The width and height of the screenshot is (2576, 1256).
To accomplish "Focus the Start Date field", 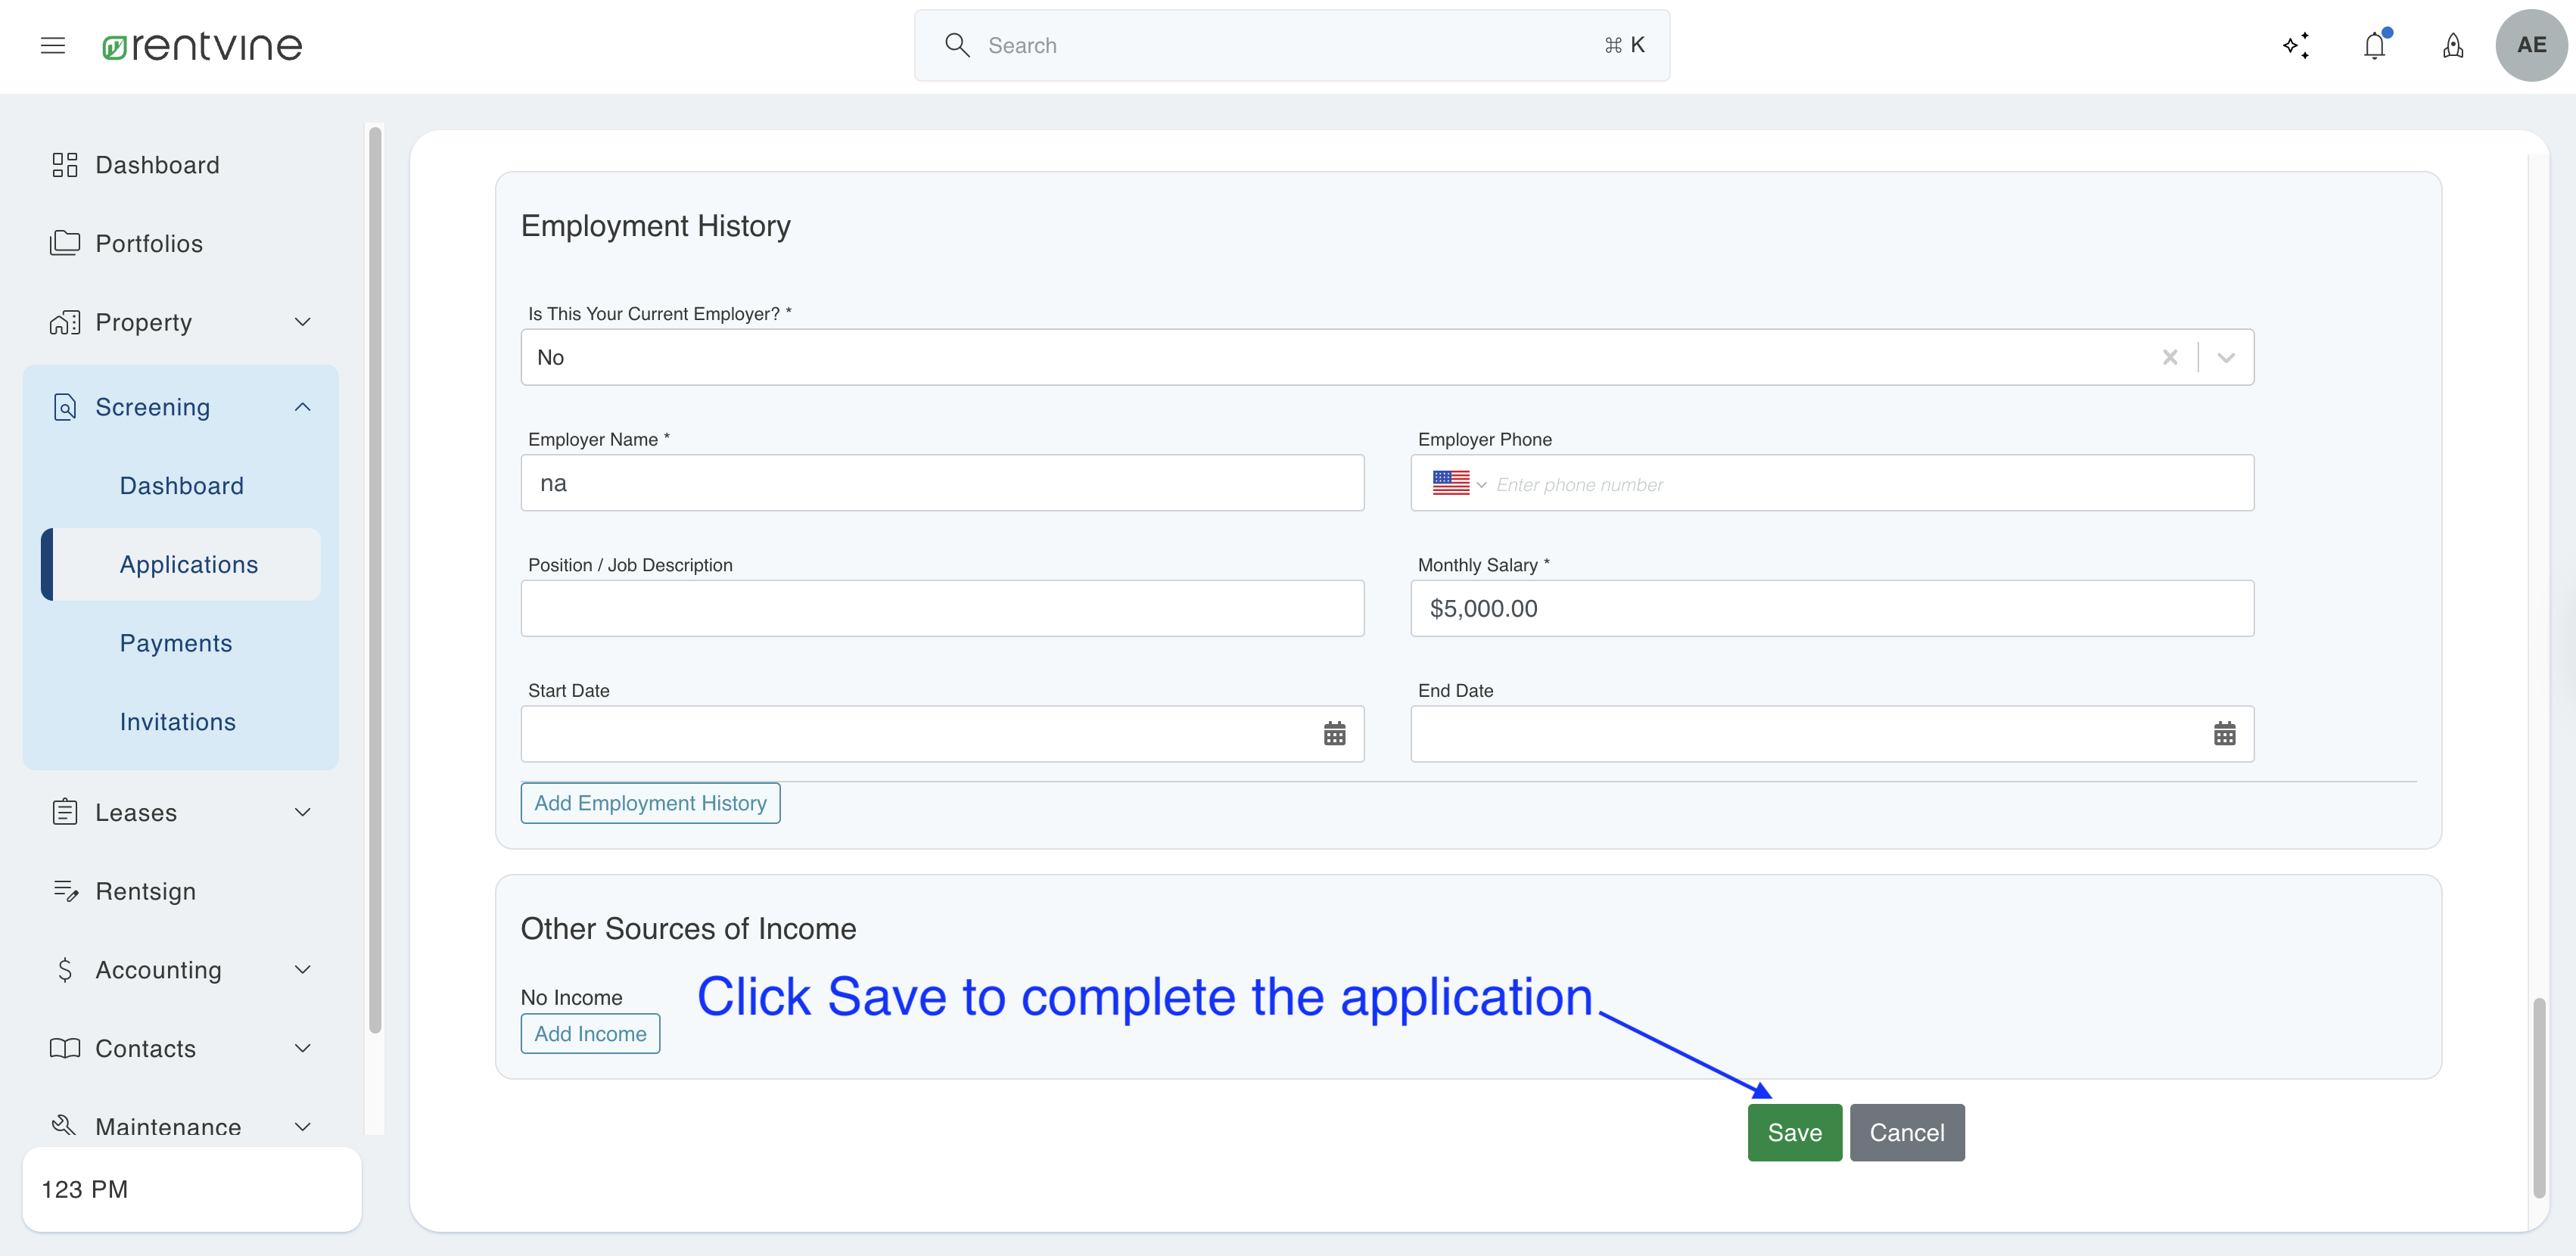I will click(942, 734).
